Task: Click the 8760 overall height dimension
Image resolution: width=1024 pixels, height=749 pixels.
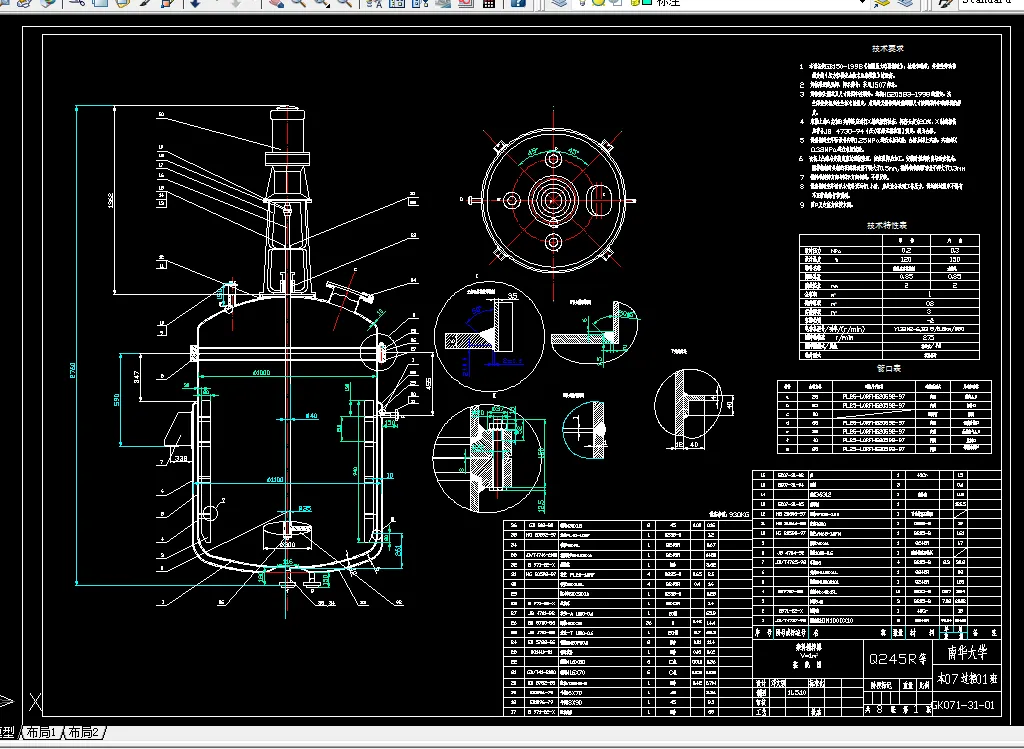Action: point(72,370)
